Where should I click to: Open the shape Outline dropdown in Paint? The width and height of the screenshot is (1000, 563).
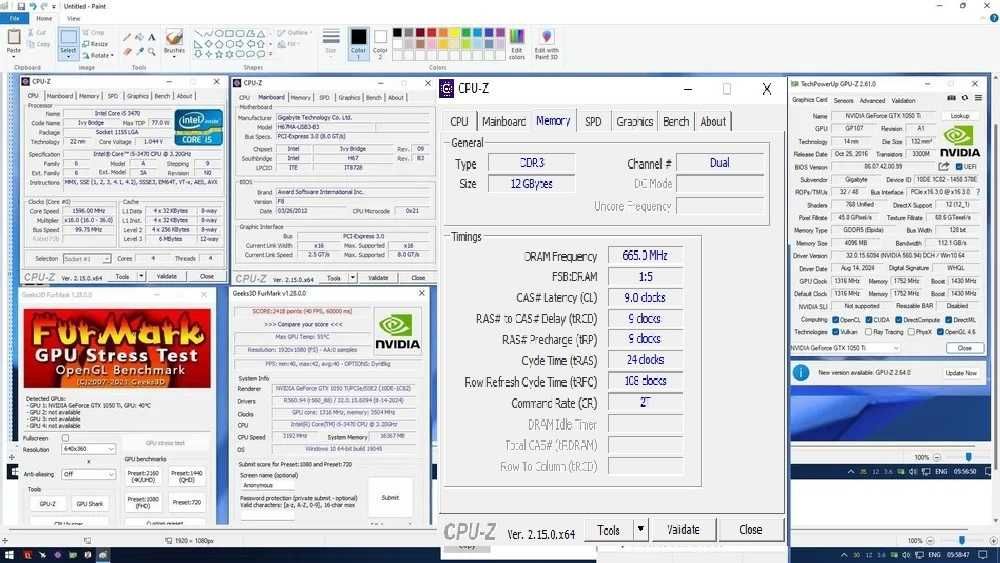click(294, 33)
